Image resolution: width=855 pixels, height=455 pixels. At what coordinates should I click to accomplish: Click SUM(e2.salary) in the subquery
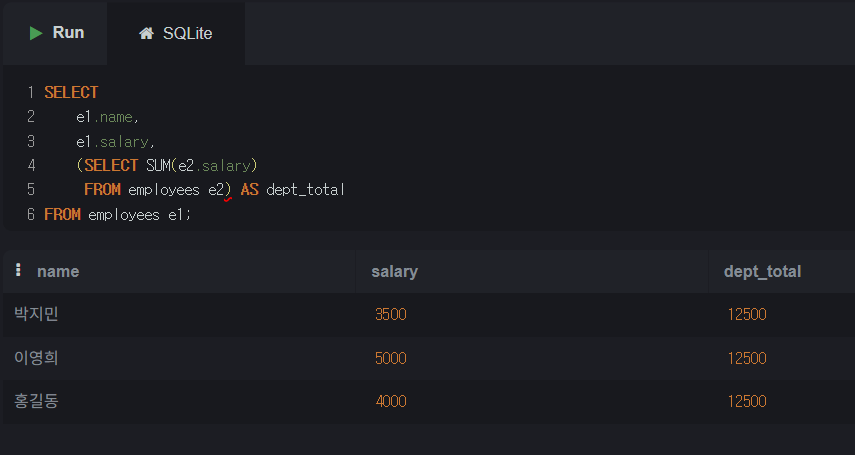click(x=201, y=165)
